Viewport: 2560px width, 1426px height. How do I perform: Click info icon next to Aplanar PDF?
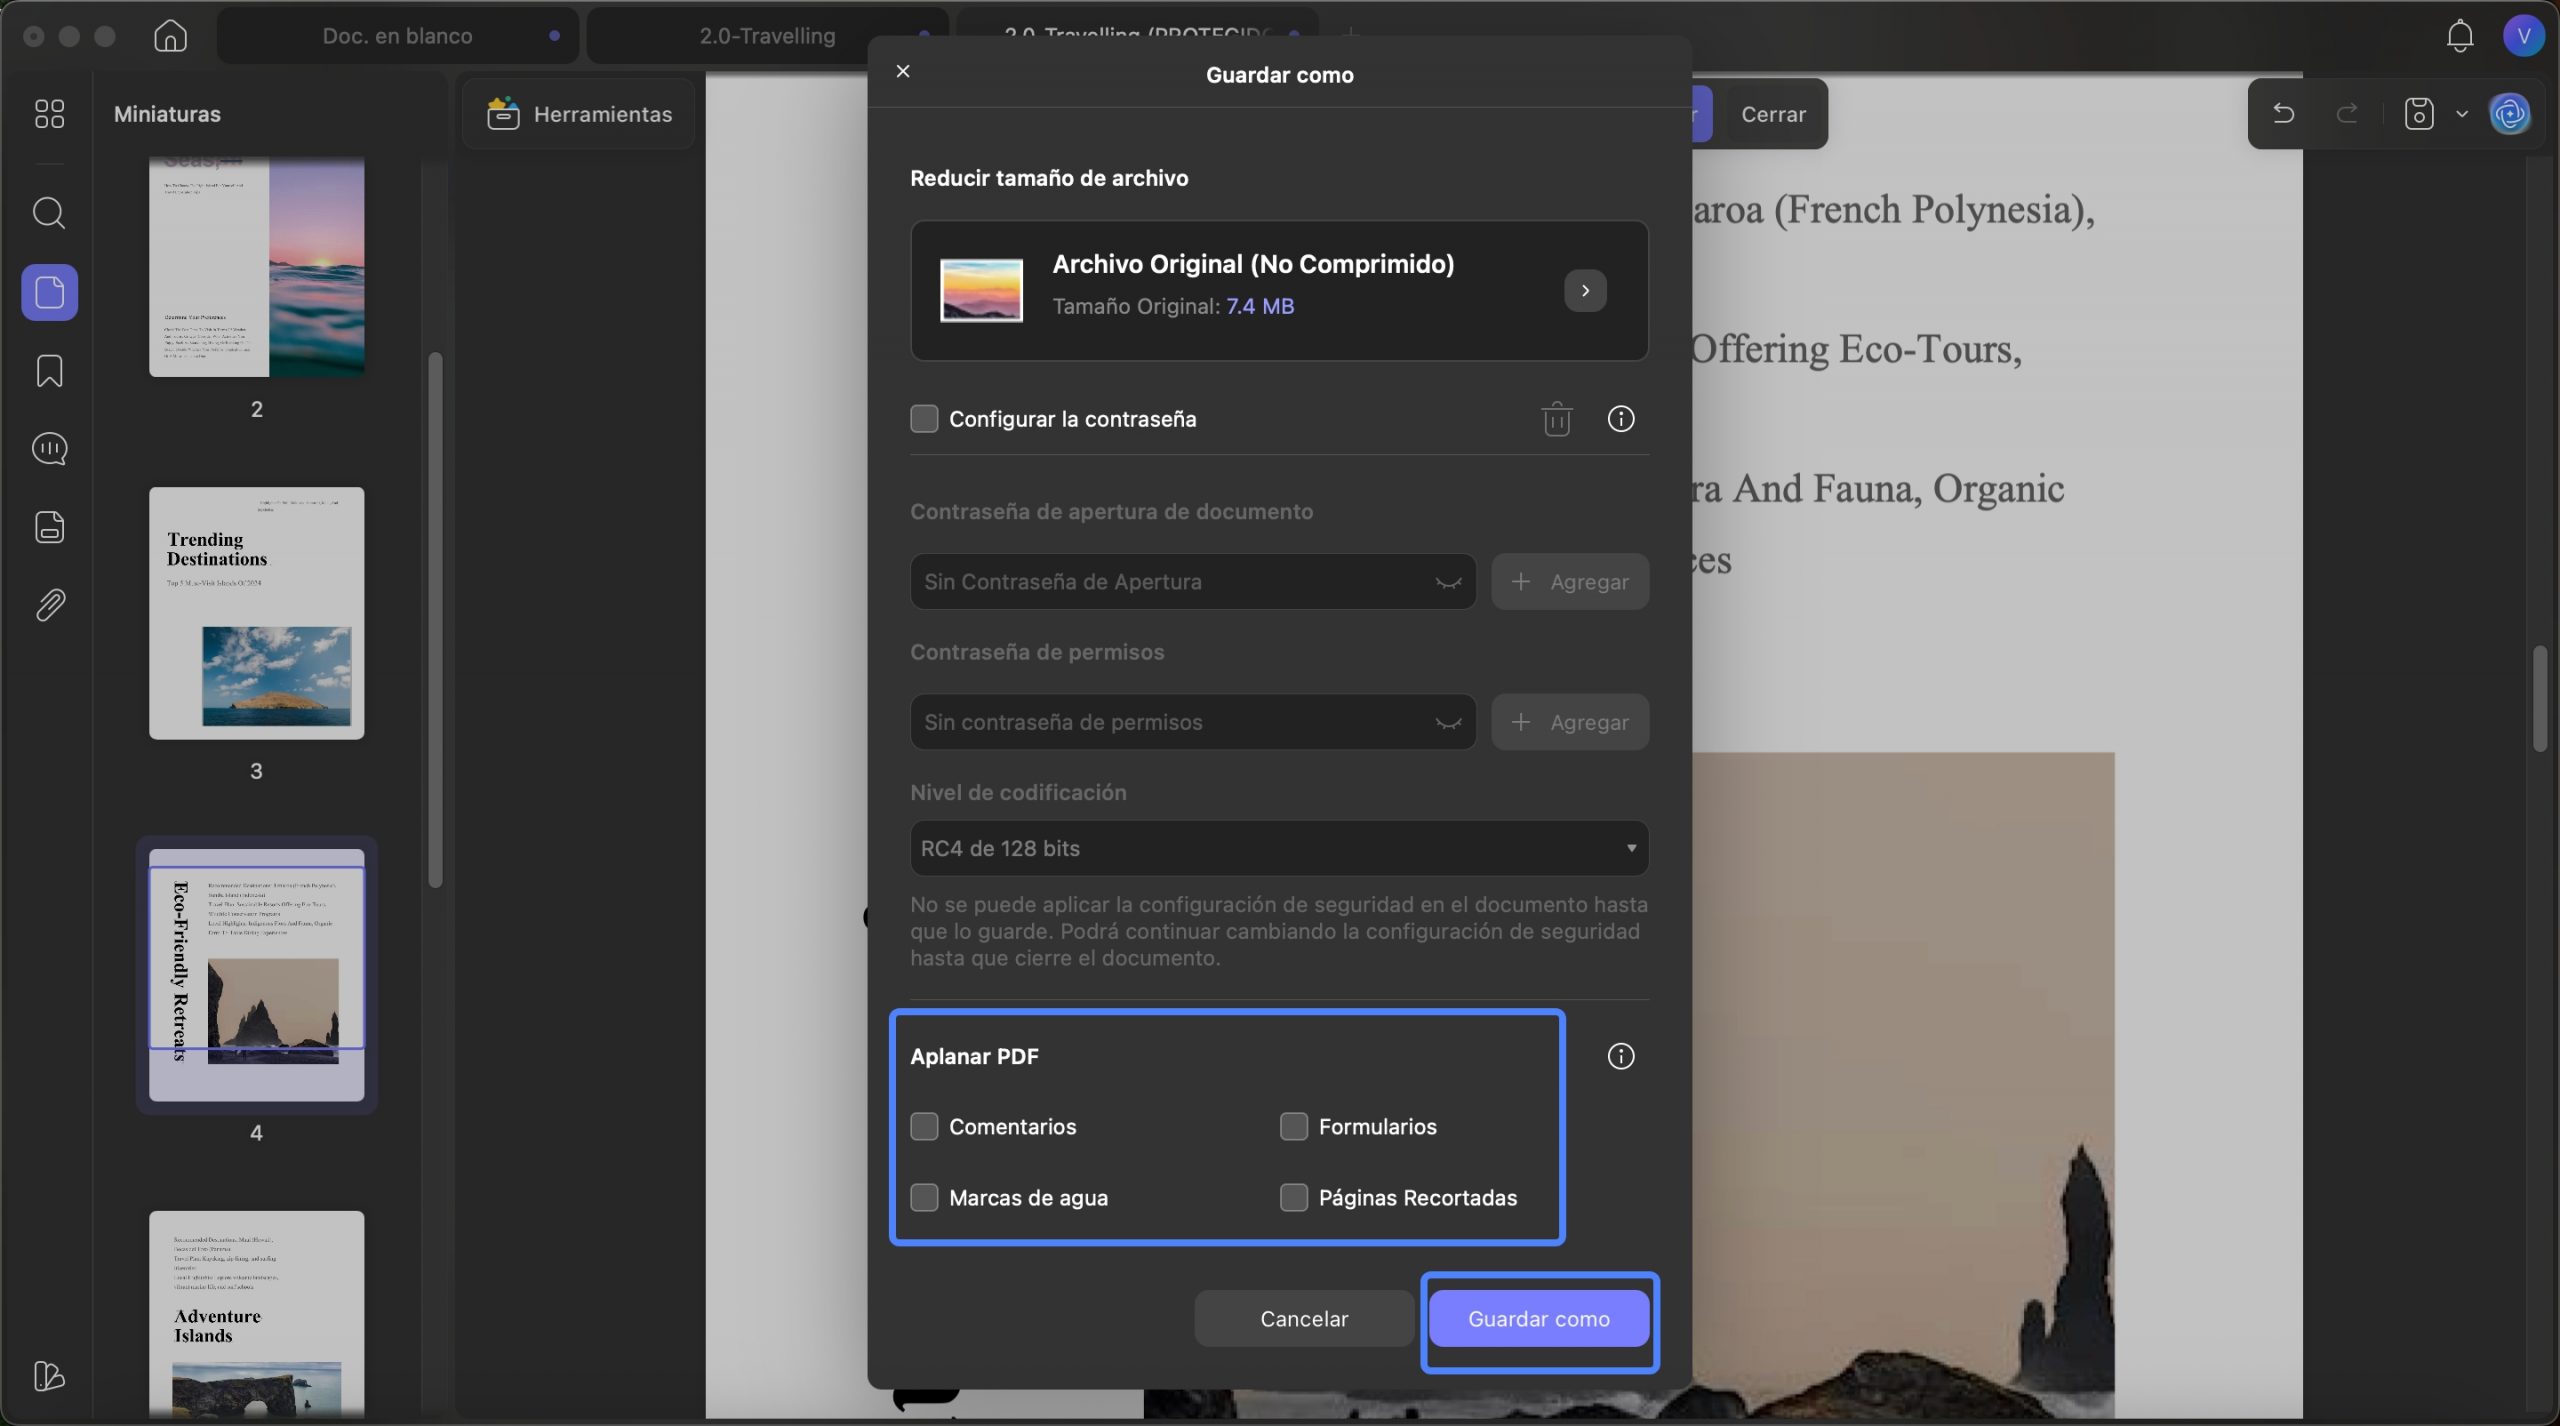coord(1620,1056)
